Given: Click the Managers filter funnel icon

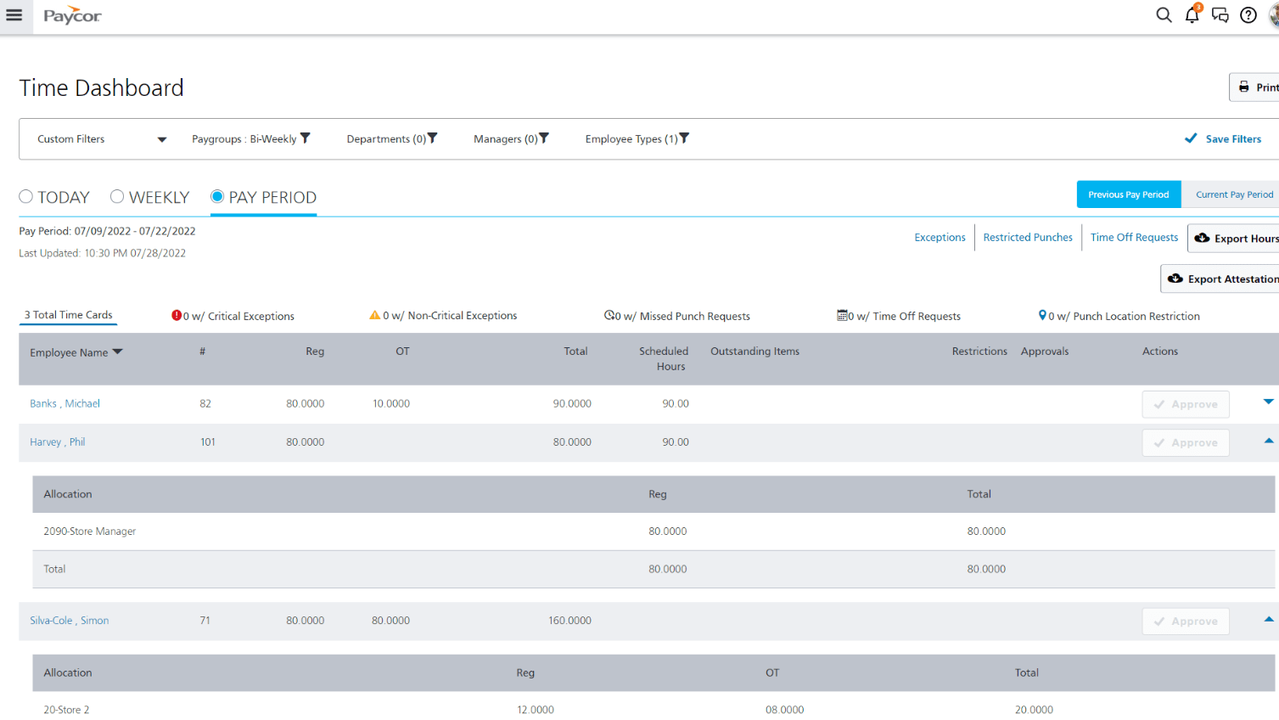Looking at the screenshot, I should tap(544, 139).
